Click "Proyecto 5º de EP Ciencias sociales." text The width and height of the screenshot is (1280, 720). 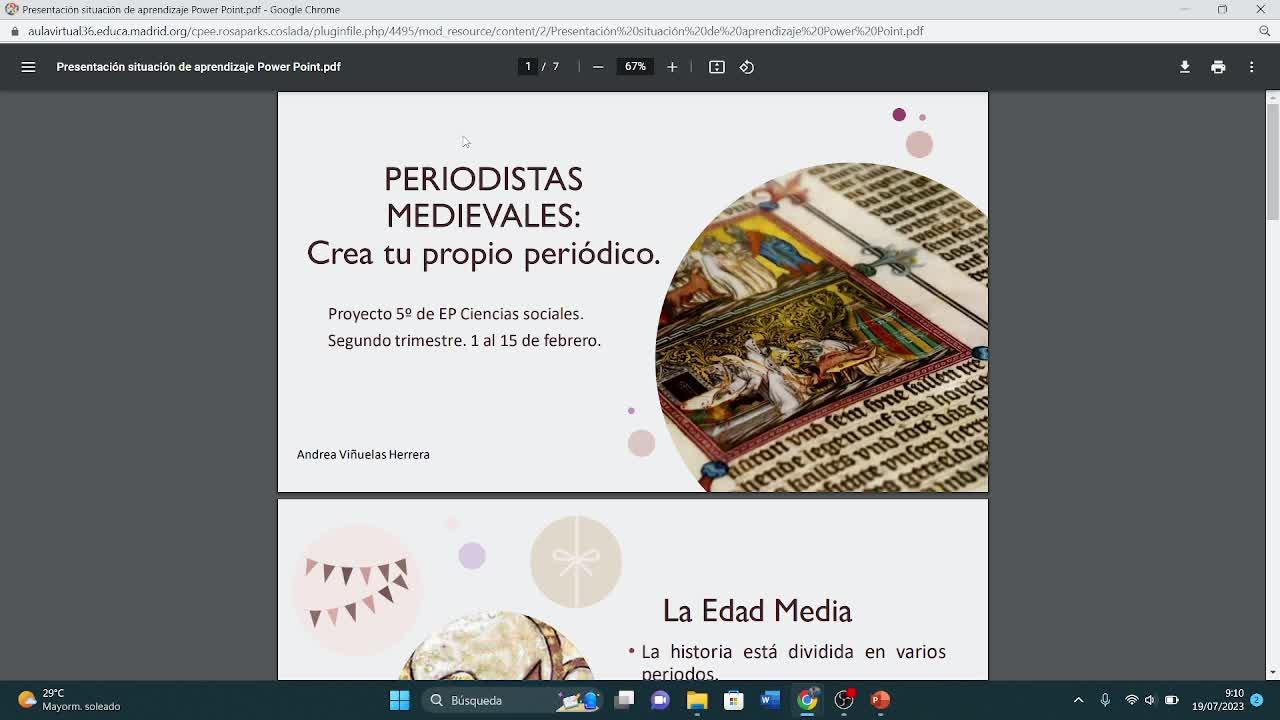tap(455, 314)
